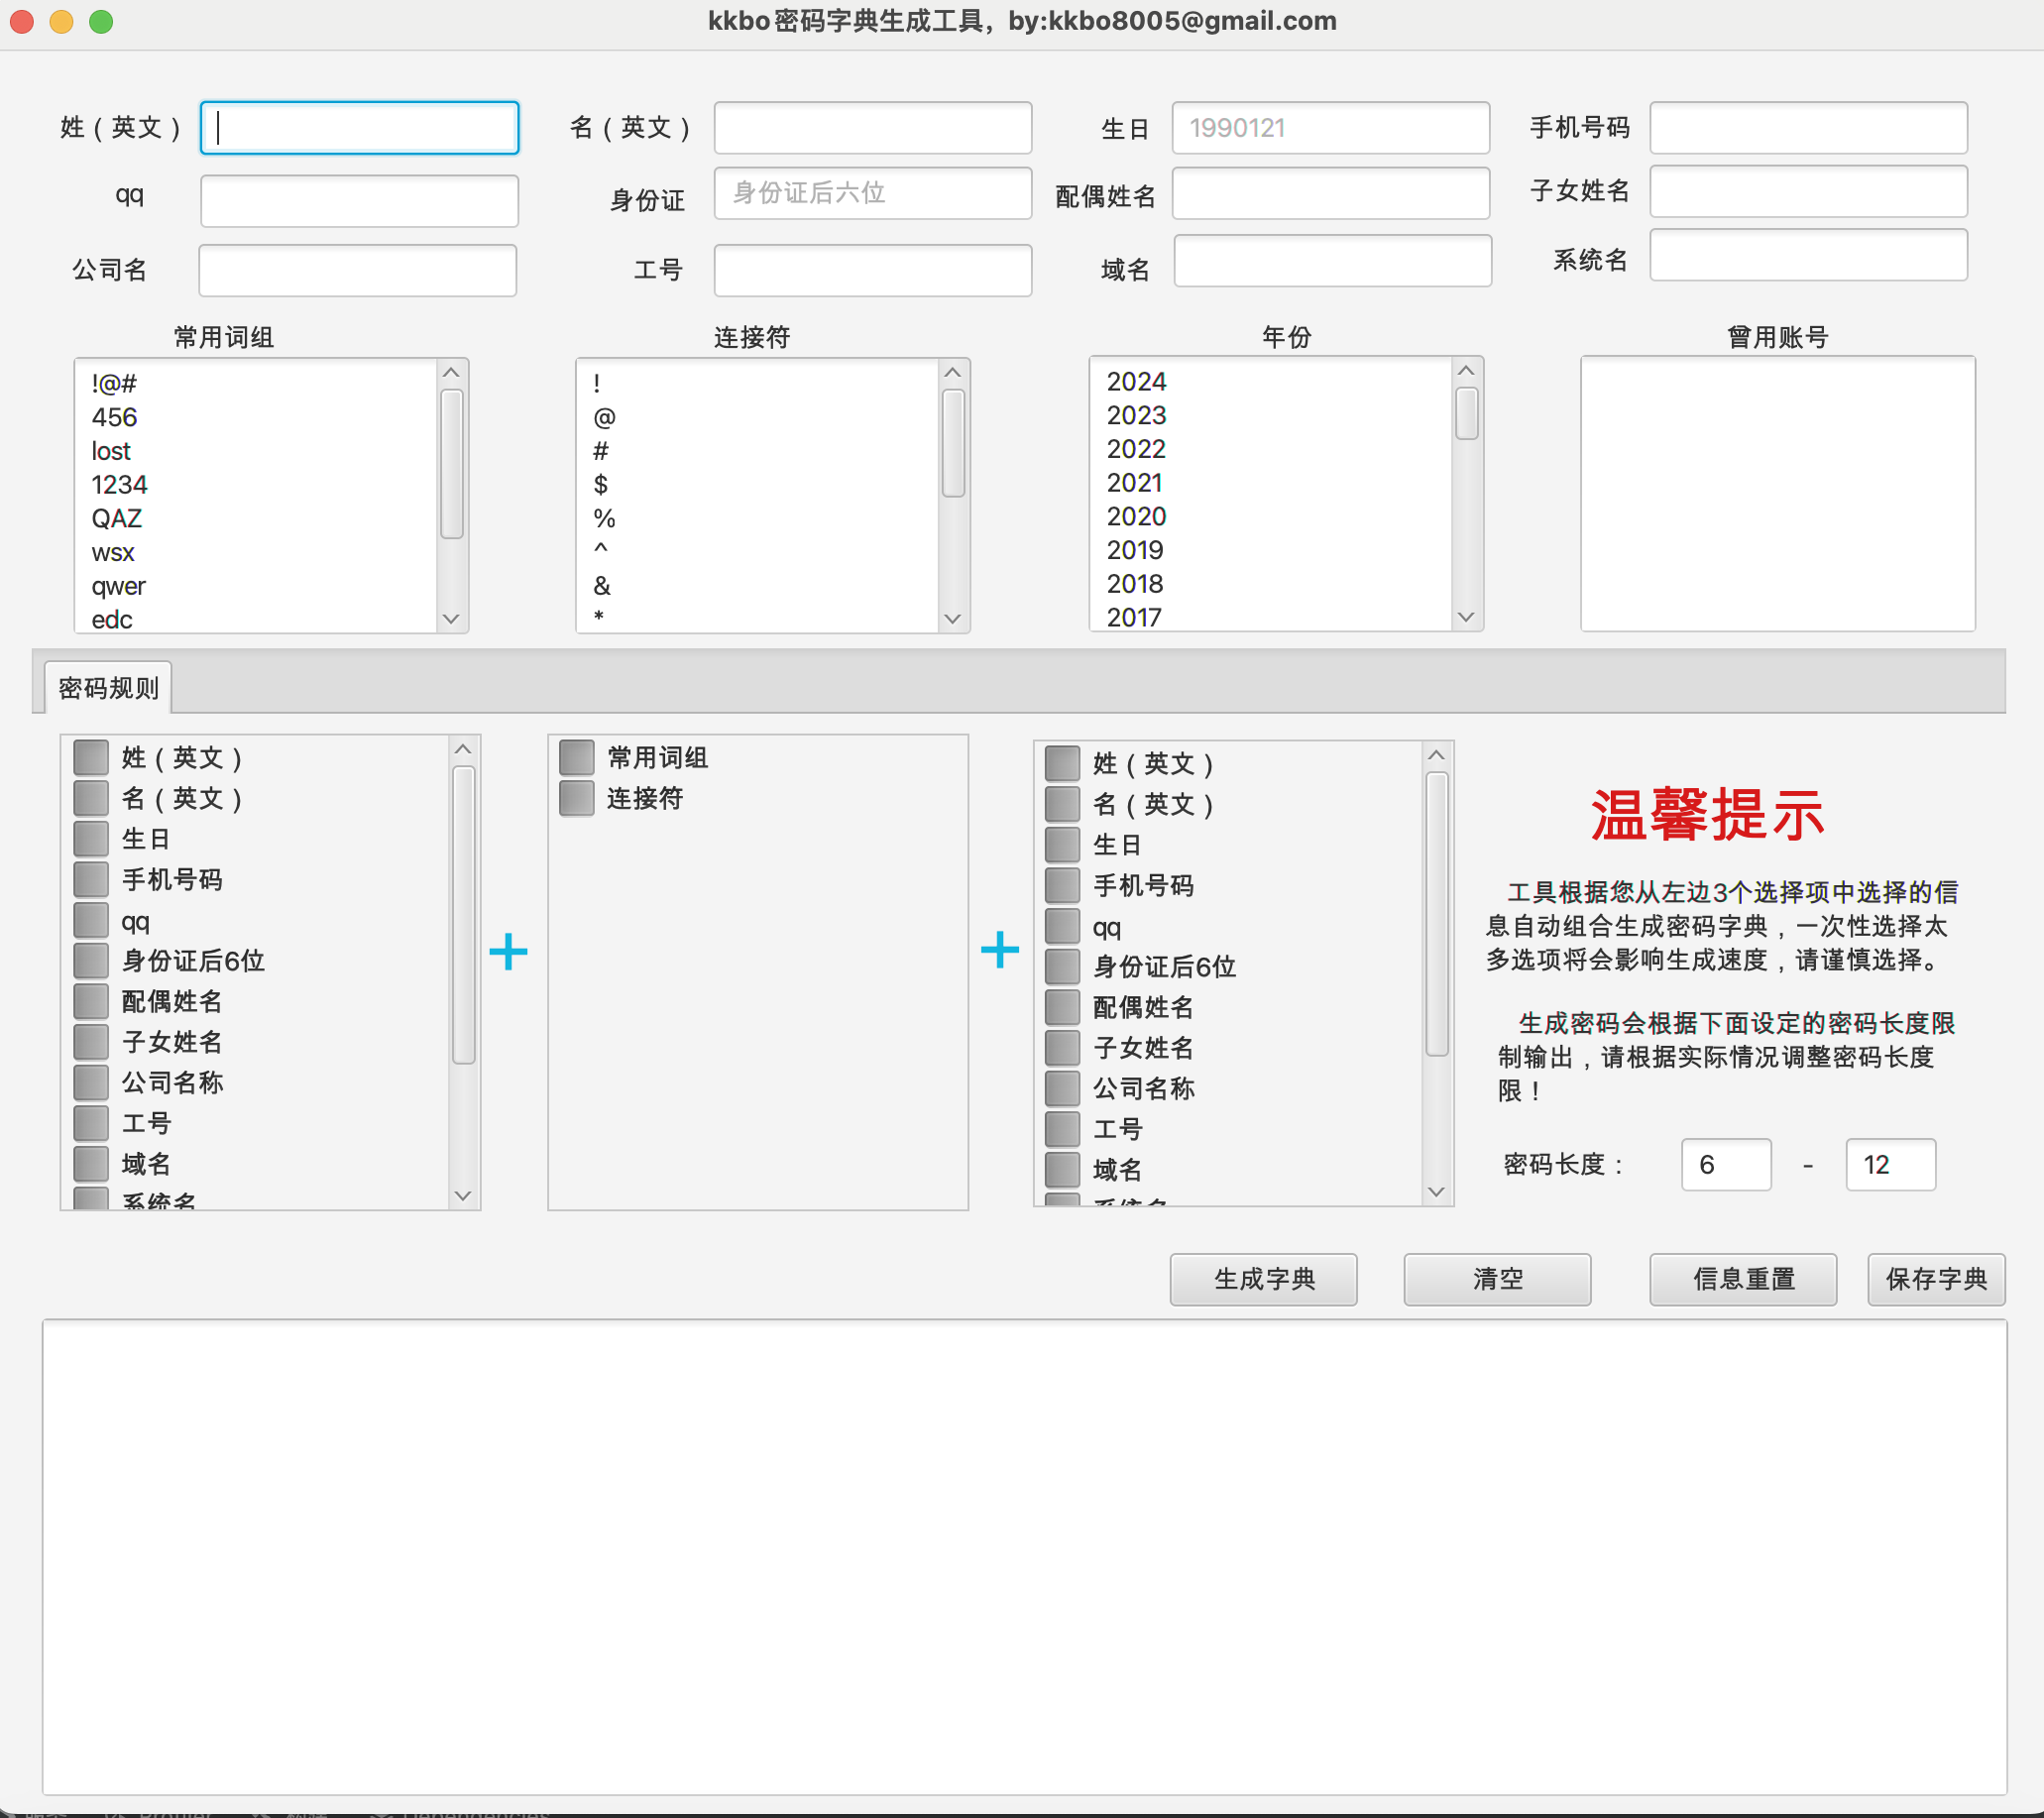Click the 域名 input field
This screenshot has height=1818, width=2044.
click(x=1332, y=260)
